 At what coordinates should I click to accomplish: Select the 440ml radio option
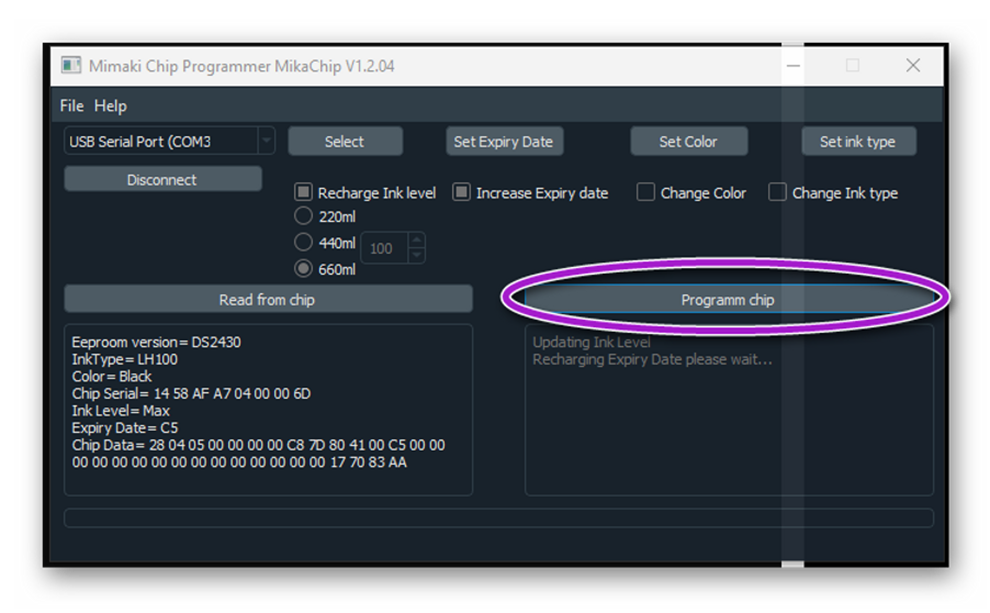304,242
